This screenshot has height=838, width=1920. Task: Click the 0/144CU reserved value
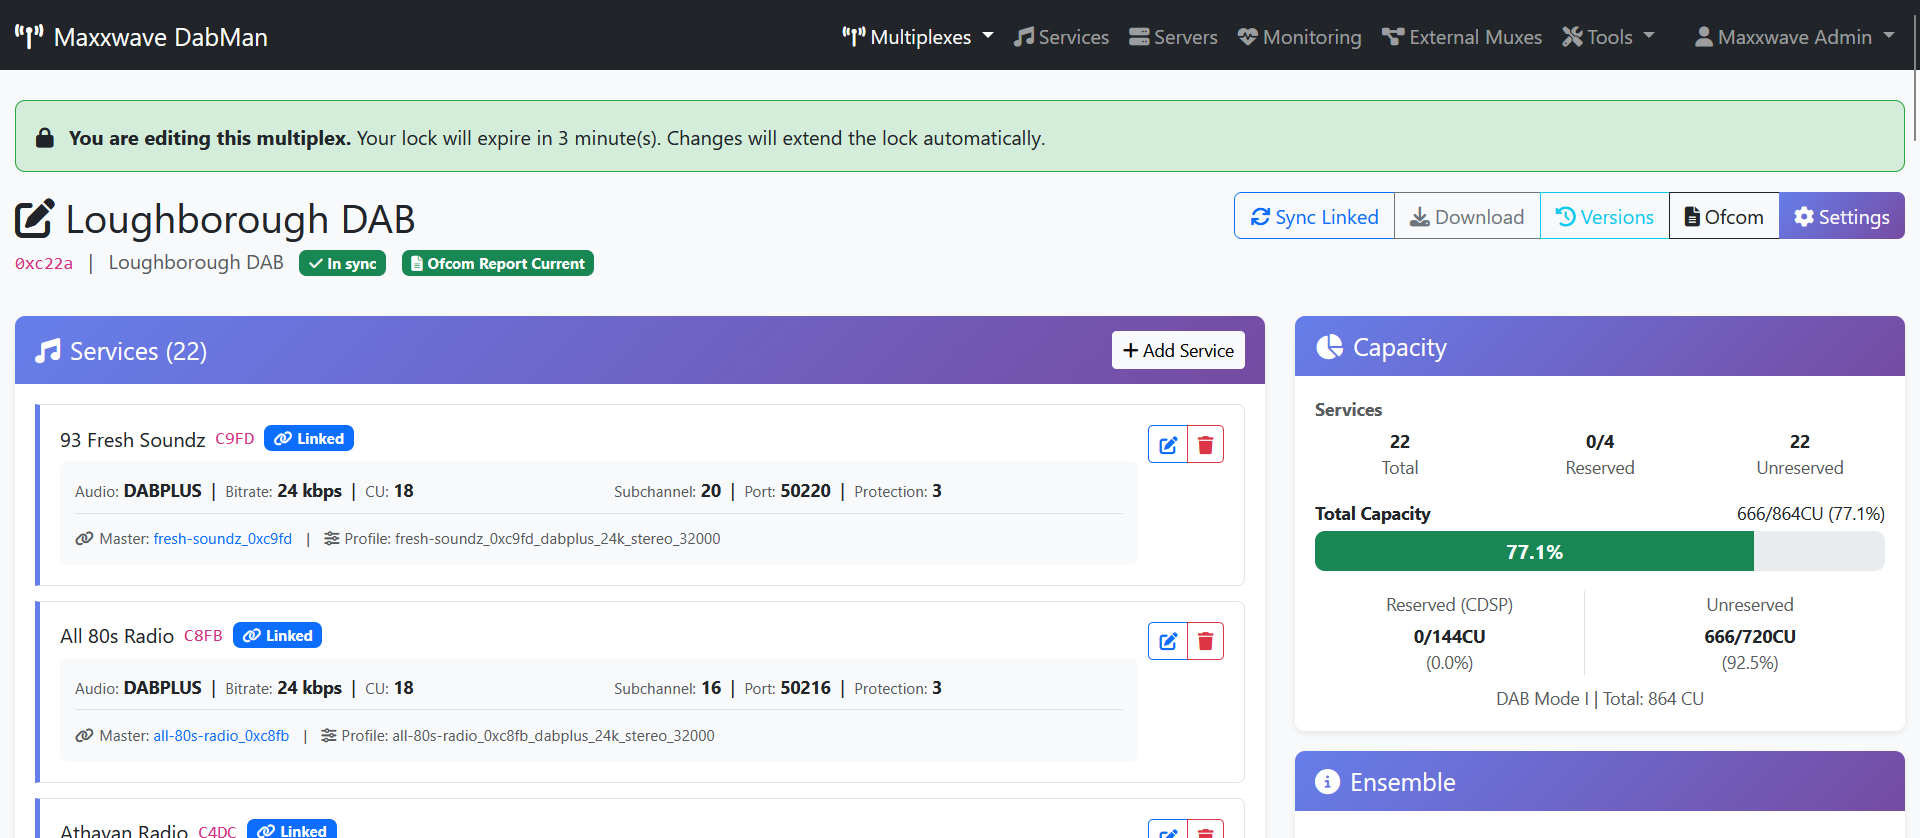pyautogui.click(x=1449, y=636)
